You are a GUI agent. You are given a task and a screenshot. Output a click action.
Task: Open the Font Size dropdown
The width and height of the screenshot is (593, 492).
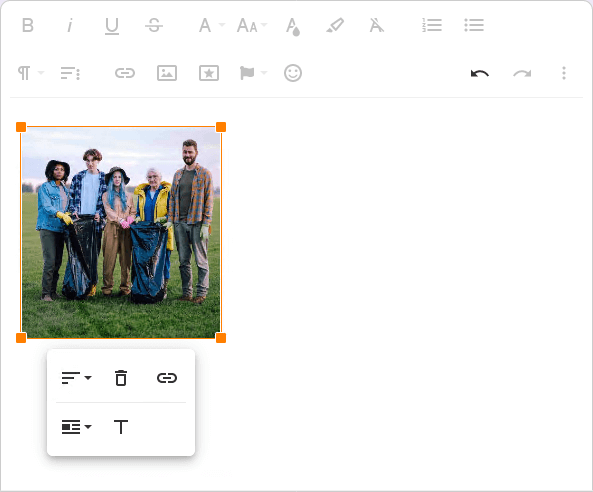[x=252, y=25]
